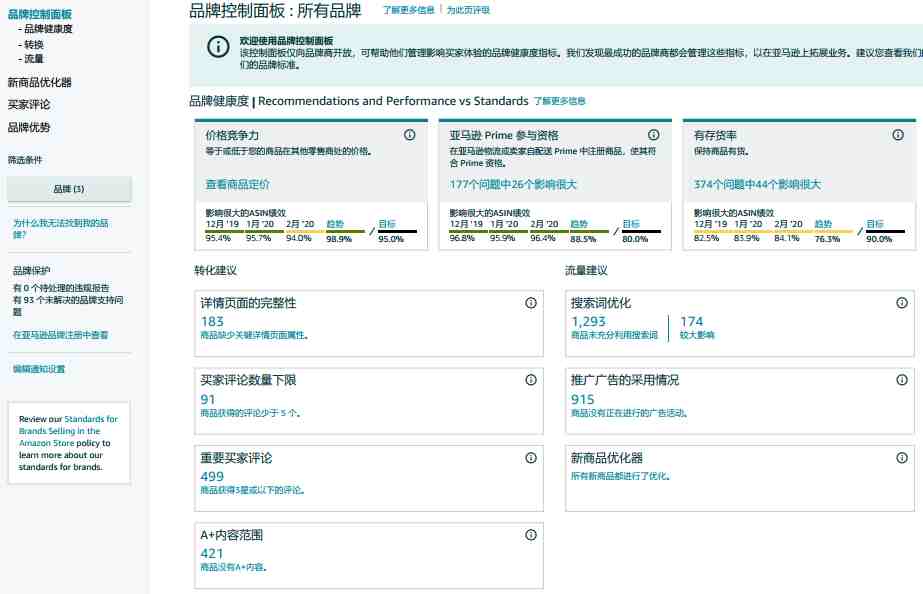Select 转换 sidebar sub-item

[34, 44]
